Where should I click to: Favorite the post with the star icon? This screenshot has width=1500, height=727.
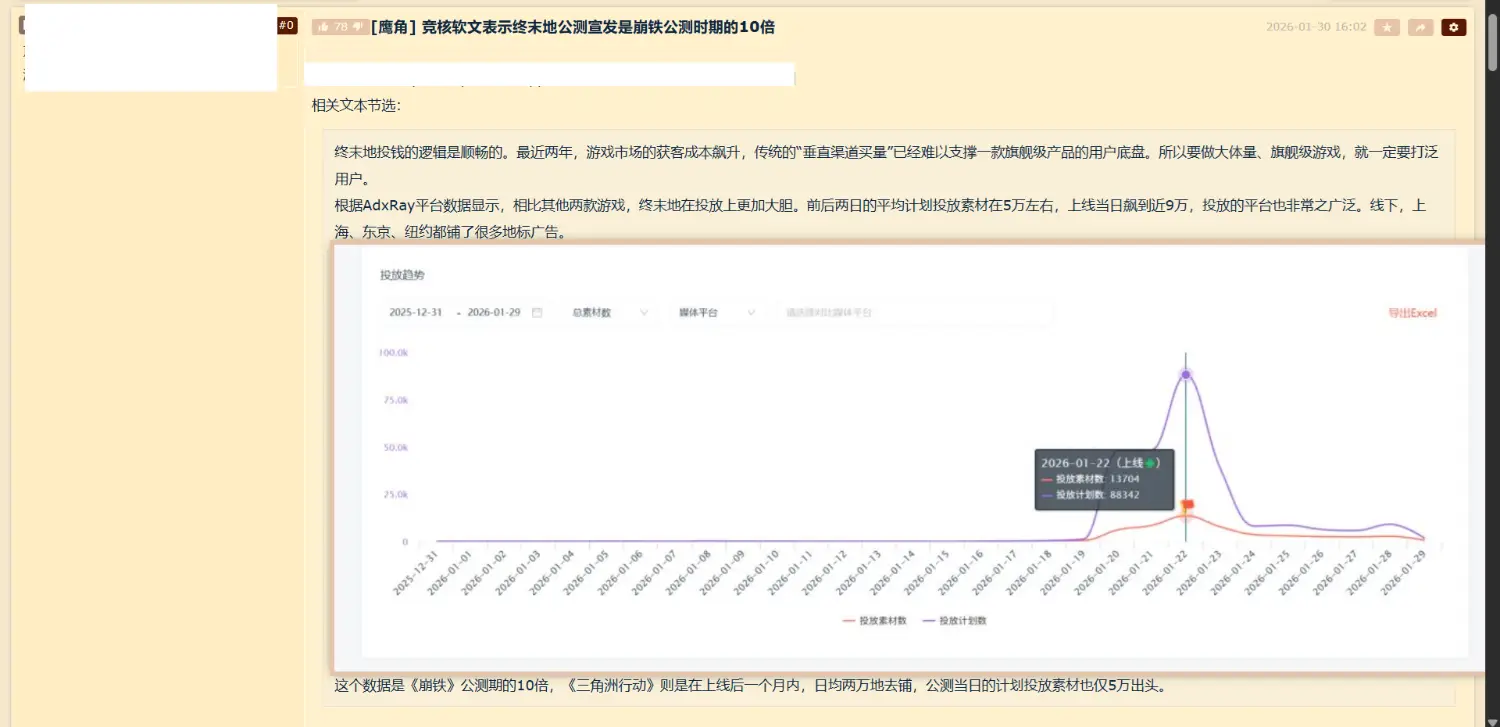[x=1387, y=28]
